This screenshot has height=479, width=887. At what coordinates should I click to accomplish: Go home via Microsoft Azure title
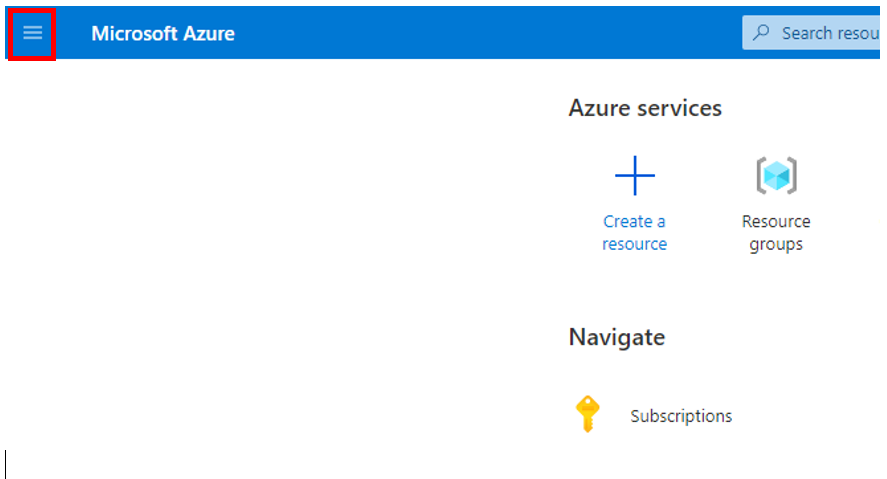[x=163, y=33]
